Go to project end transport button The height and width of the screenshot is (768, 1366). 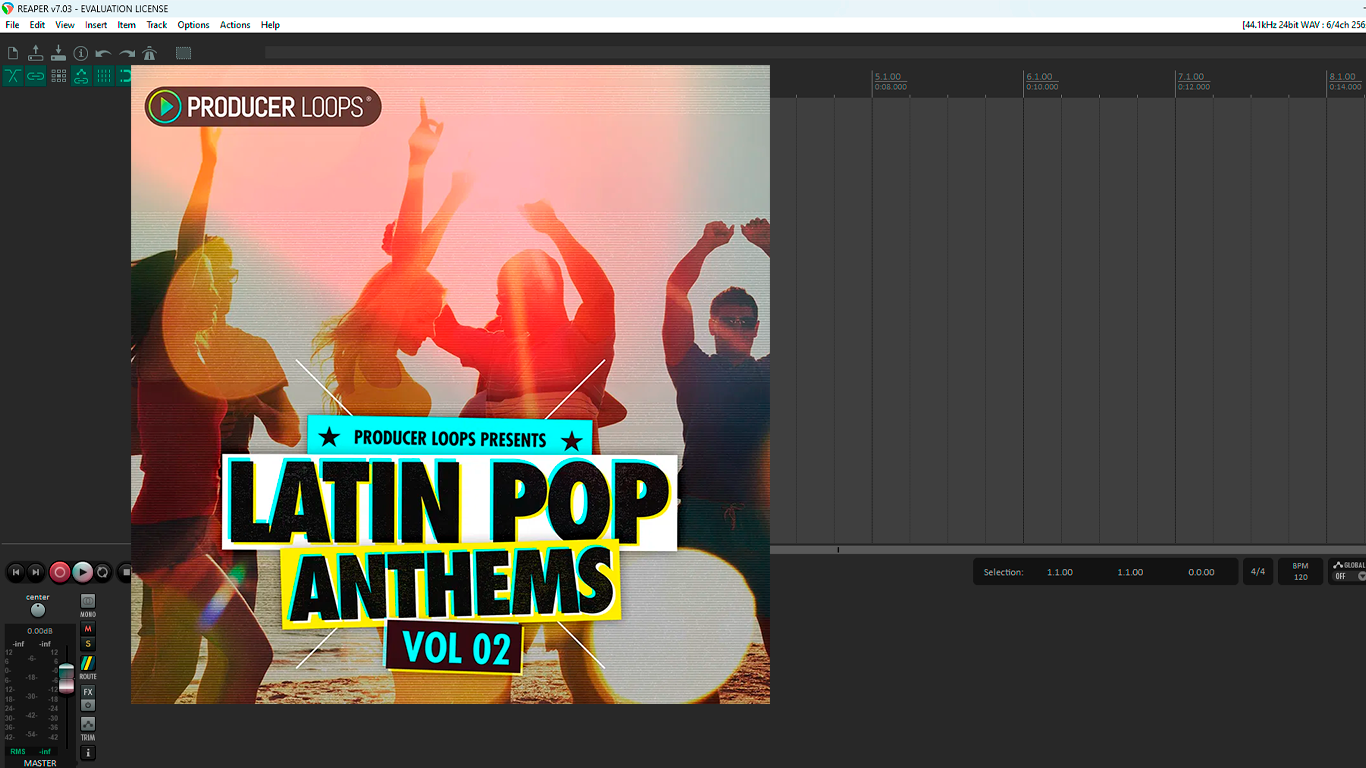(36, 572)
